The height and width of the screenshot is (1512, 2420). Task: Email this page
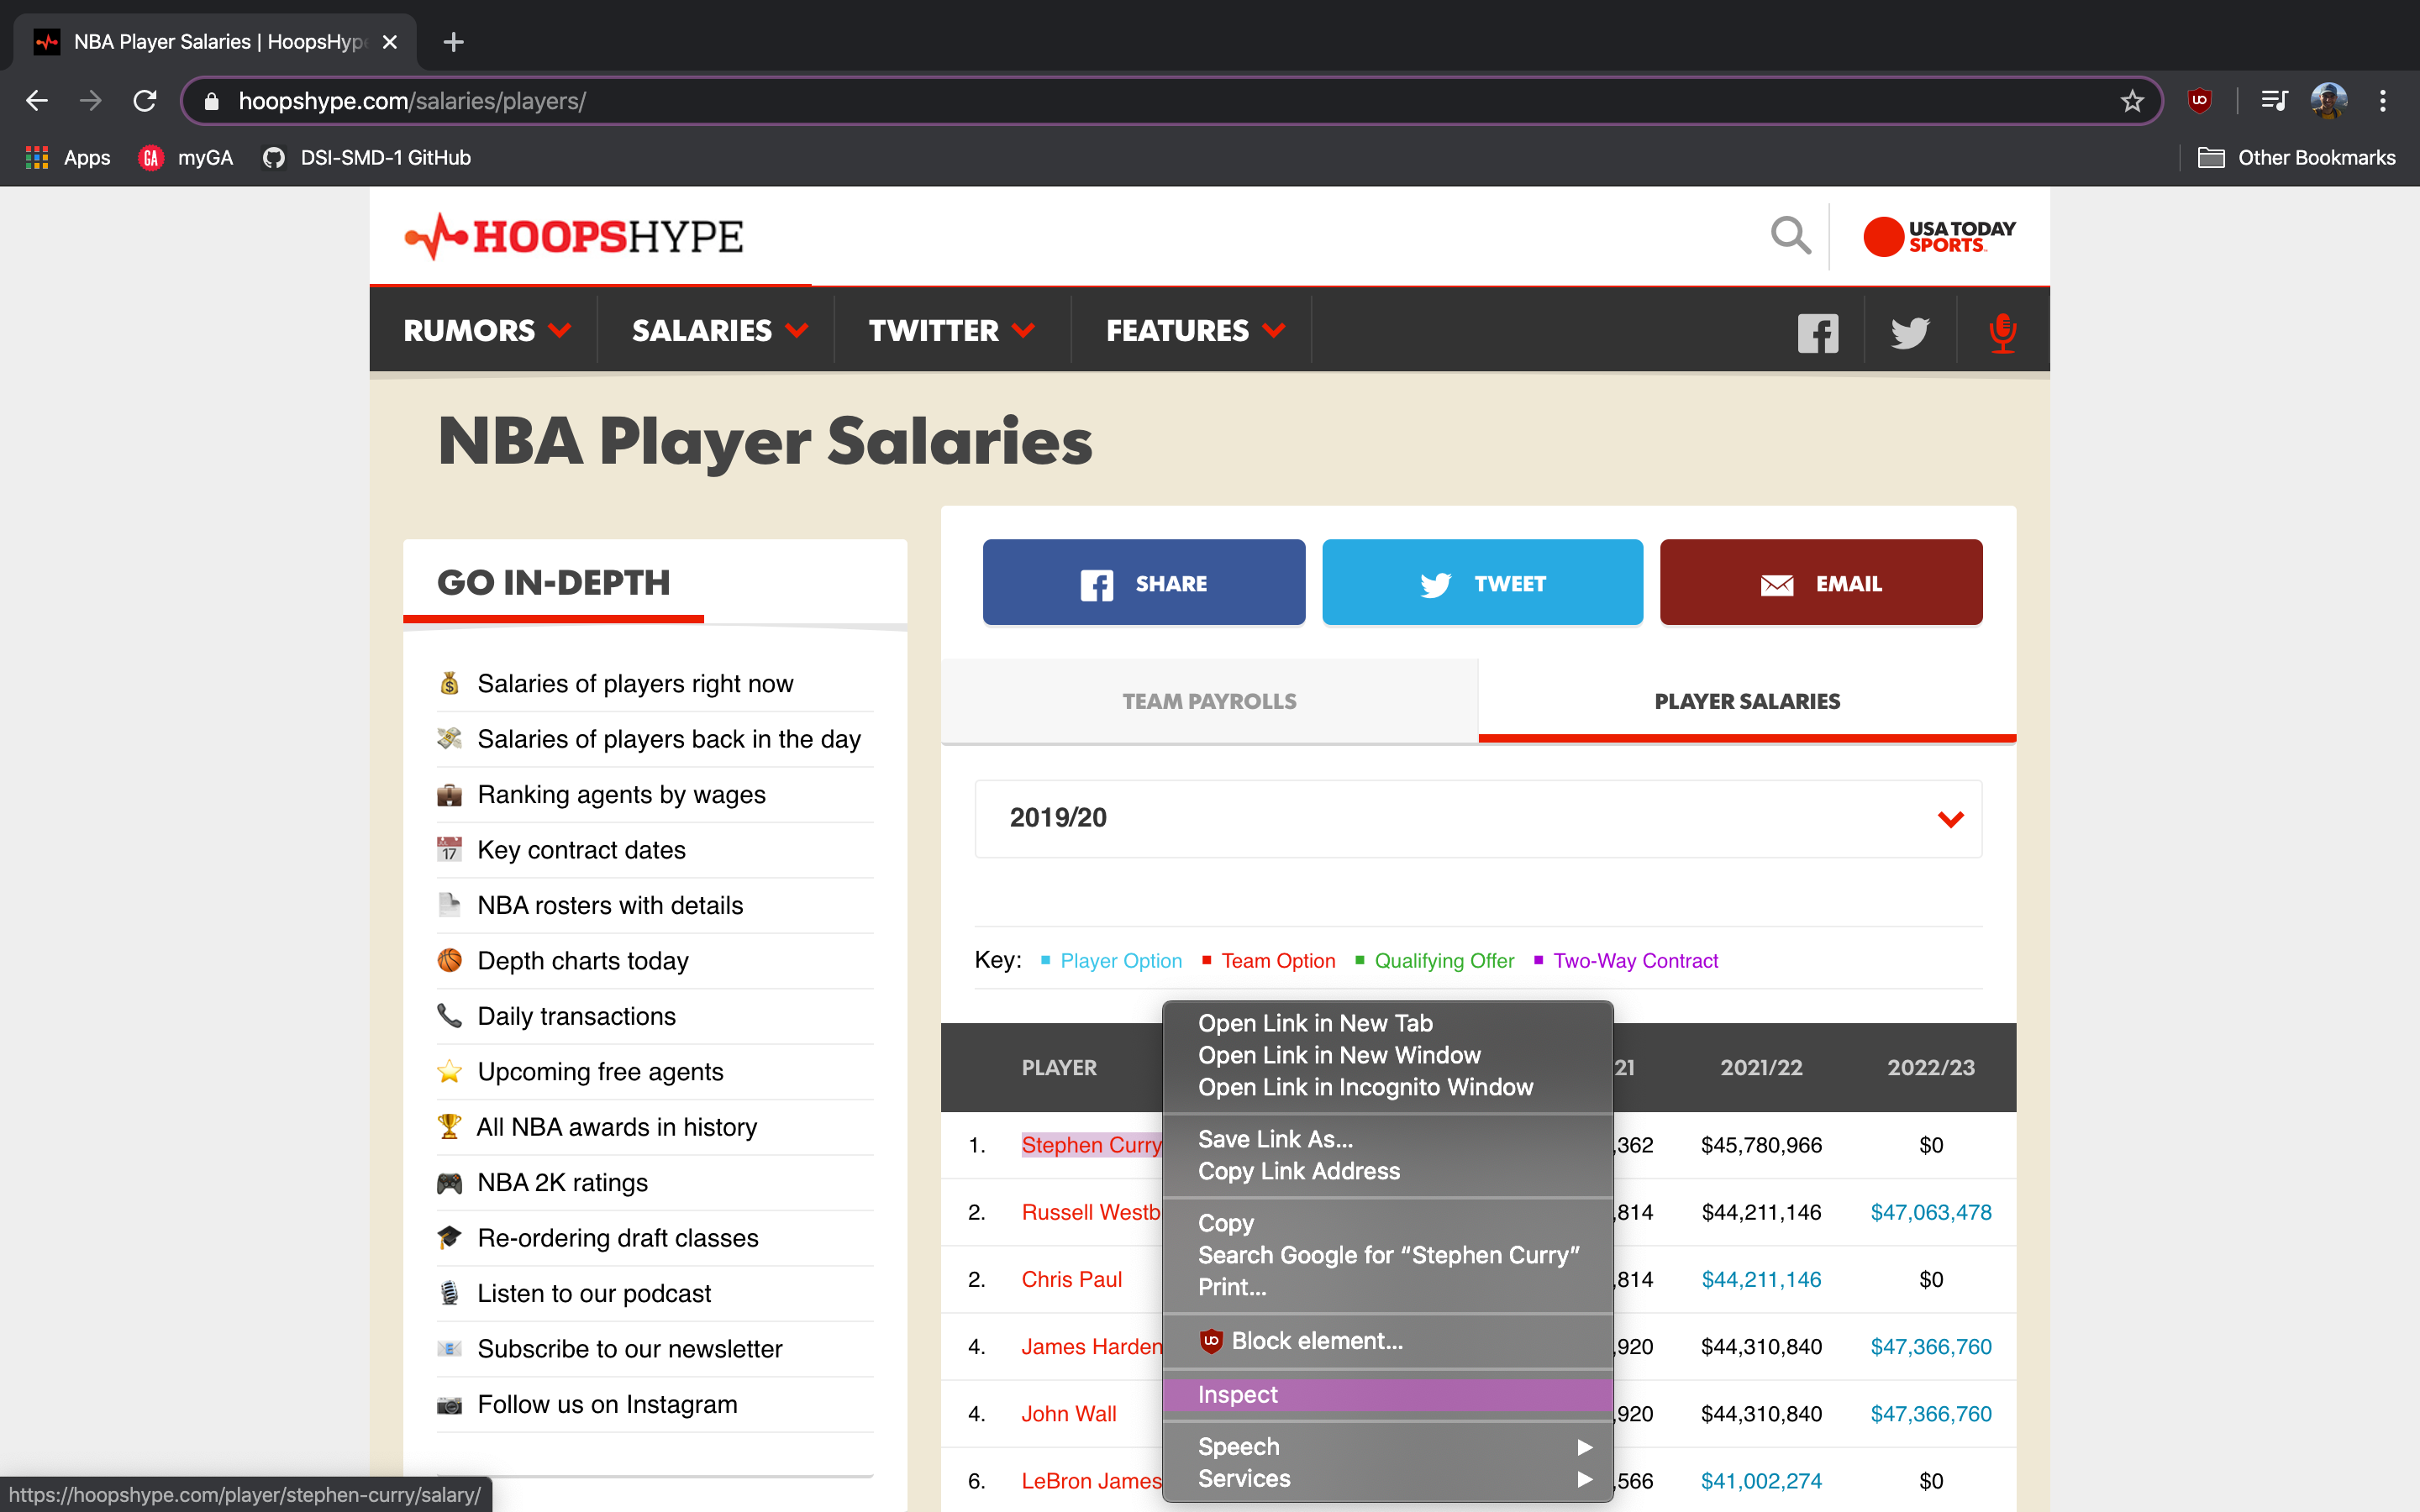pyautogui.click(x=1821, y=583)
